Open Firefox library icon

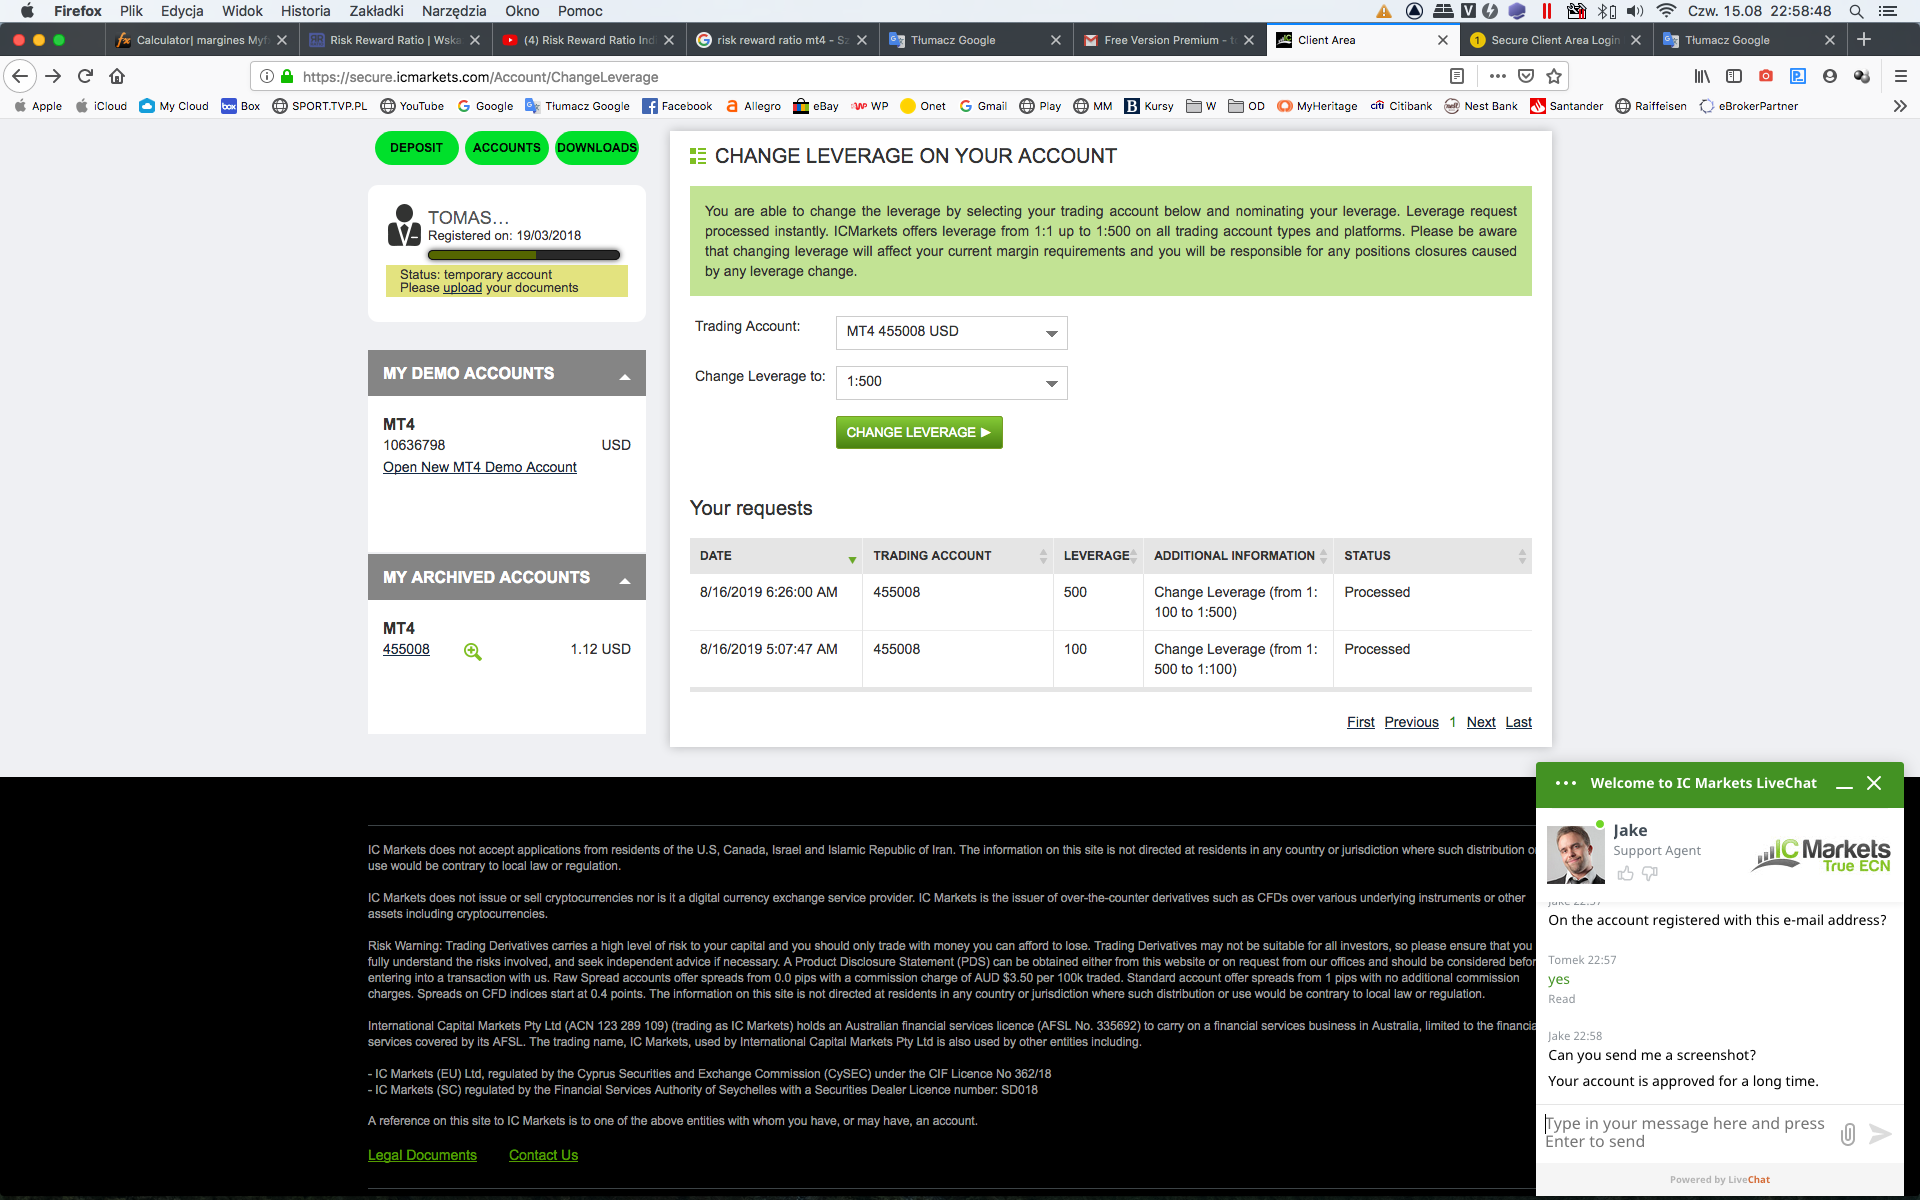point(1702,76)
